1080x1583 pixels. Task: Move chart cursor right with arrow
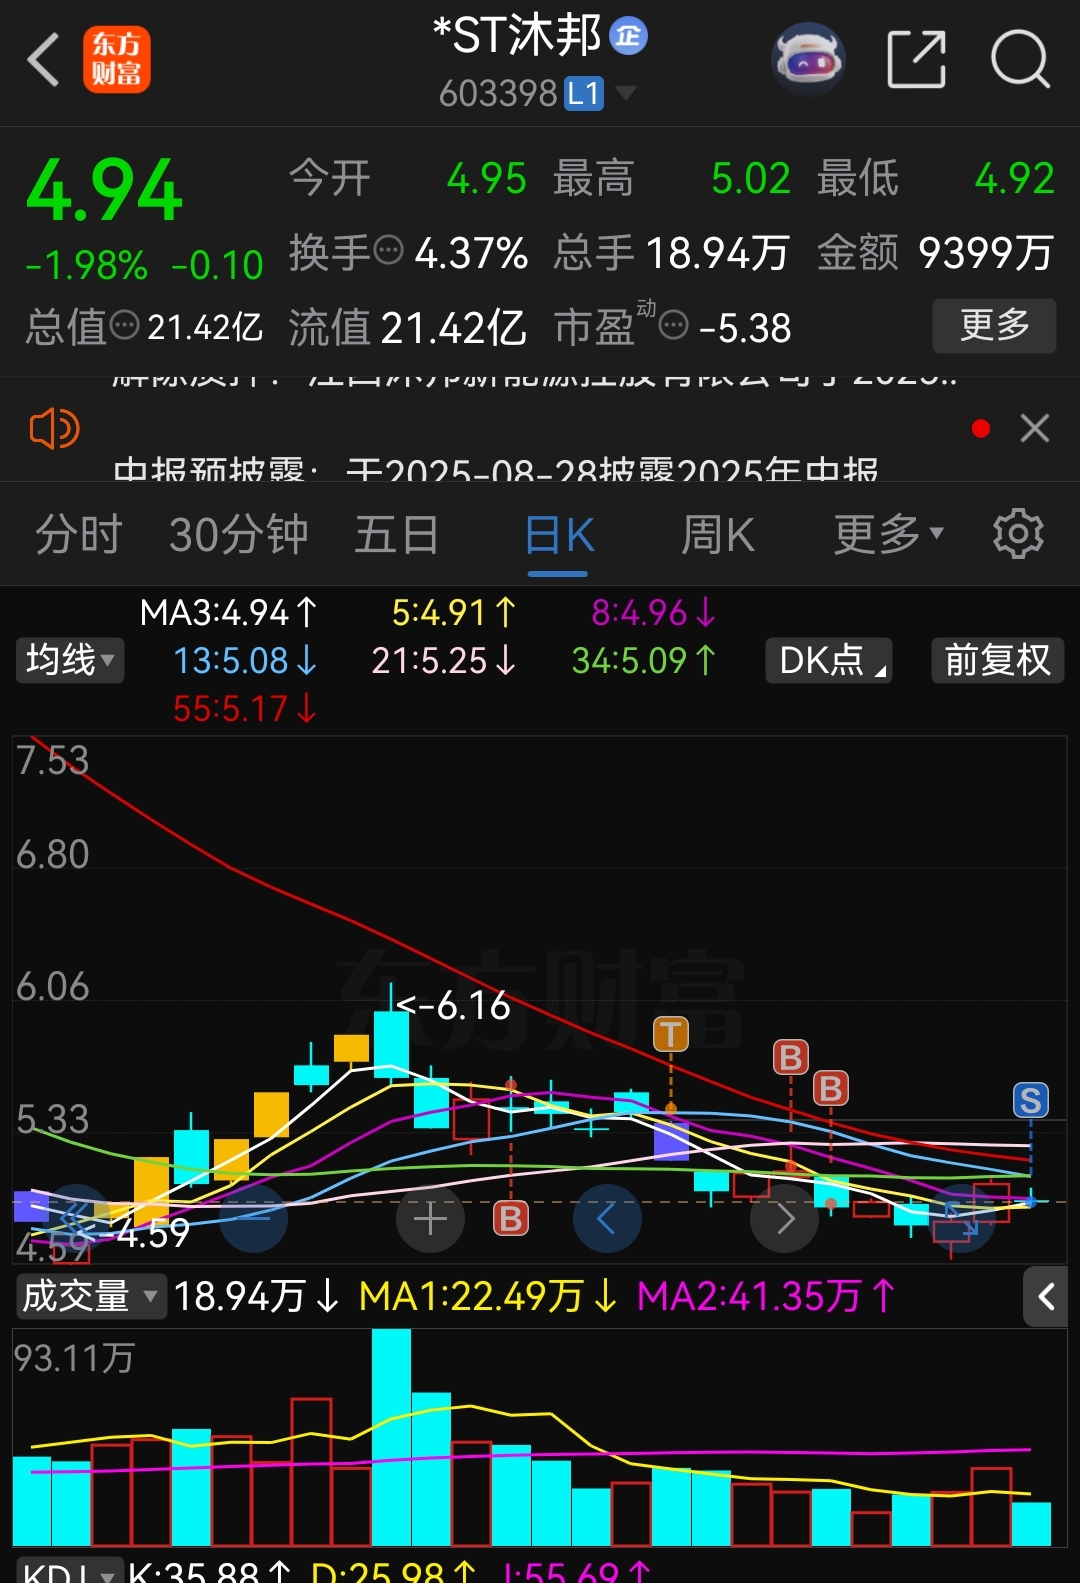(x=785, y=1218)
